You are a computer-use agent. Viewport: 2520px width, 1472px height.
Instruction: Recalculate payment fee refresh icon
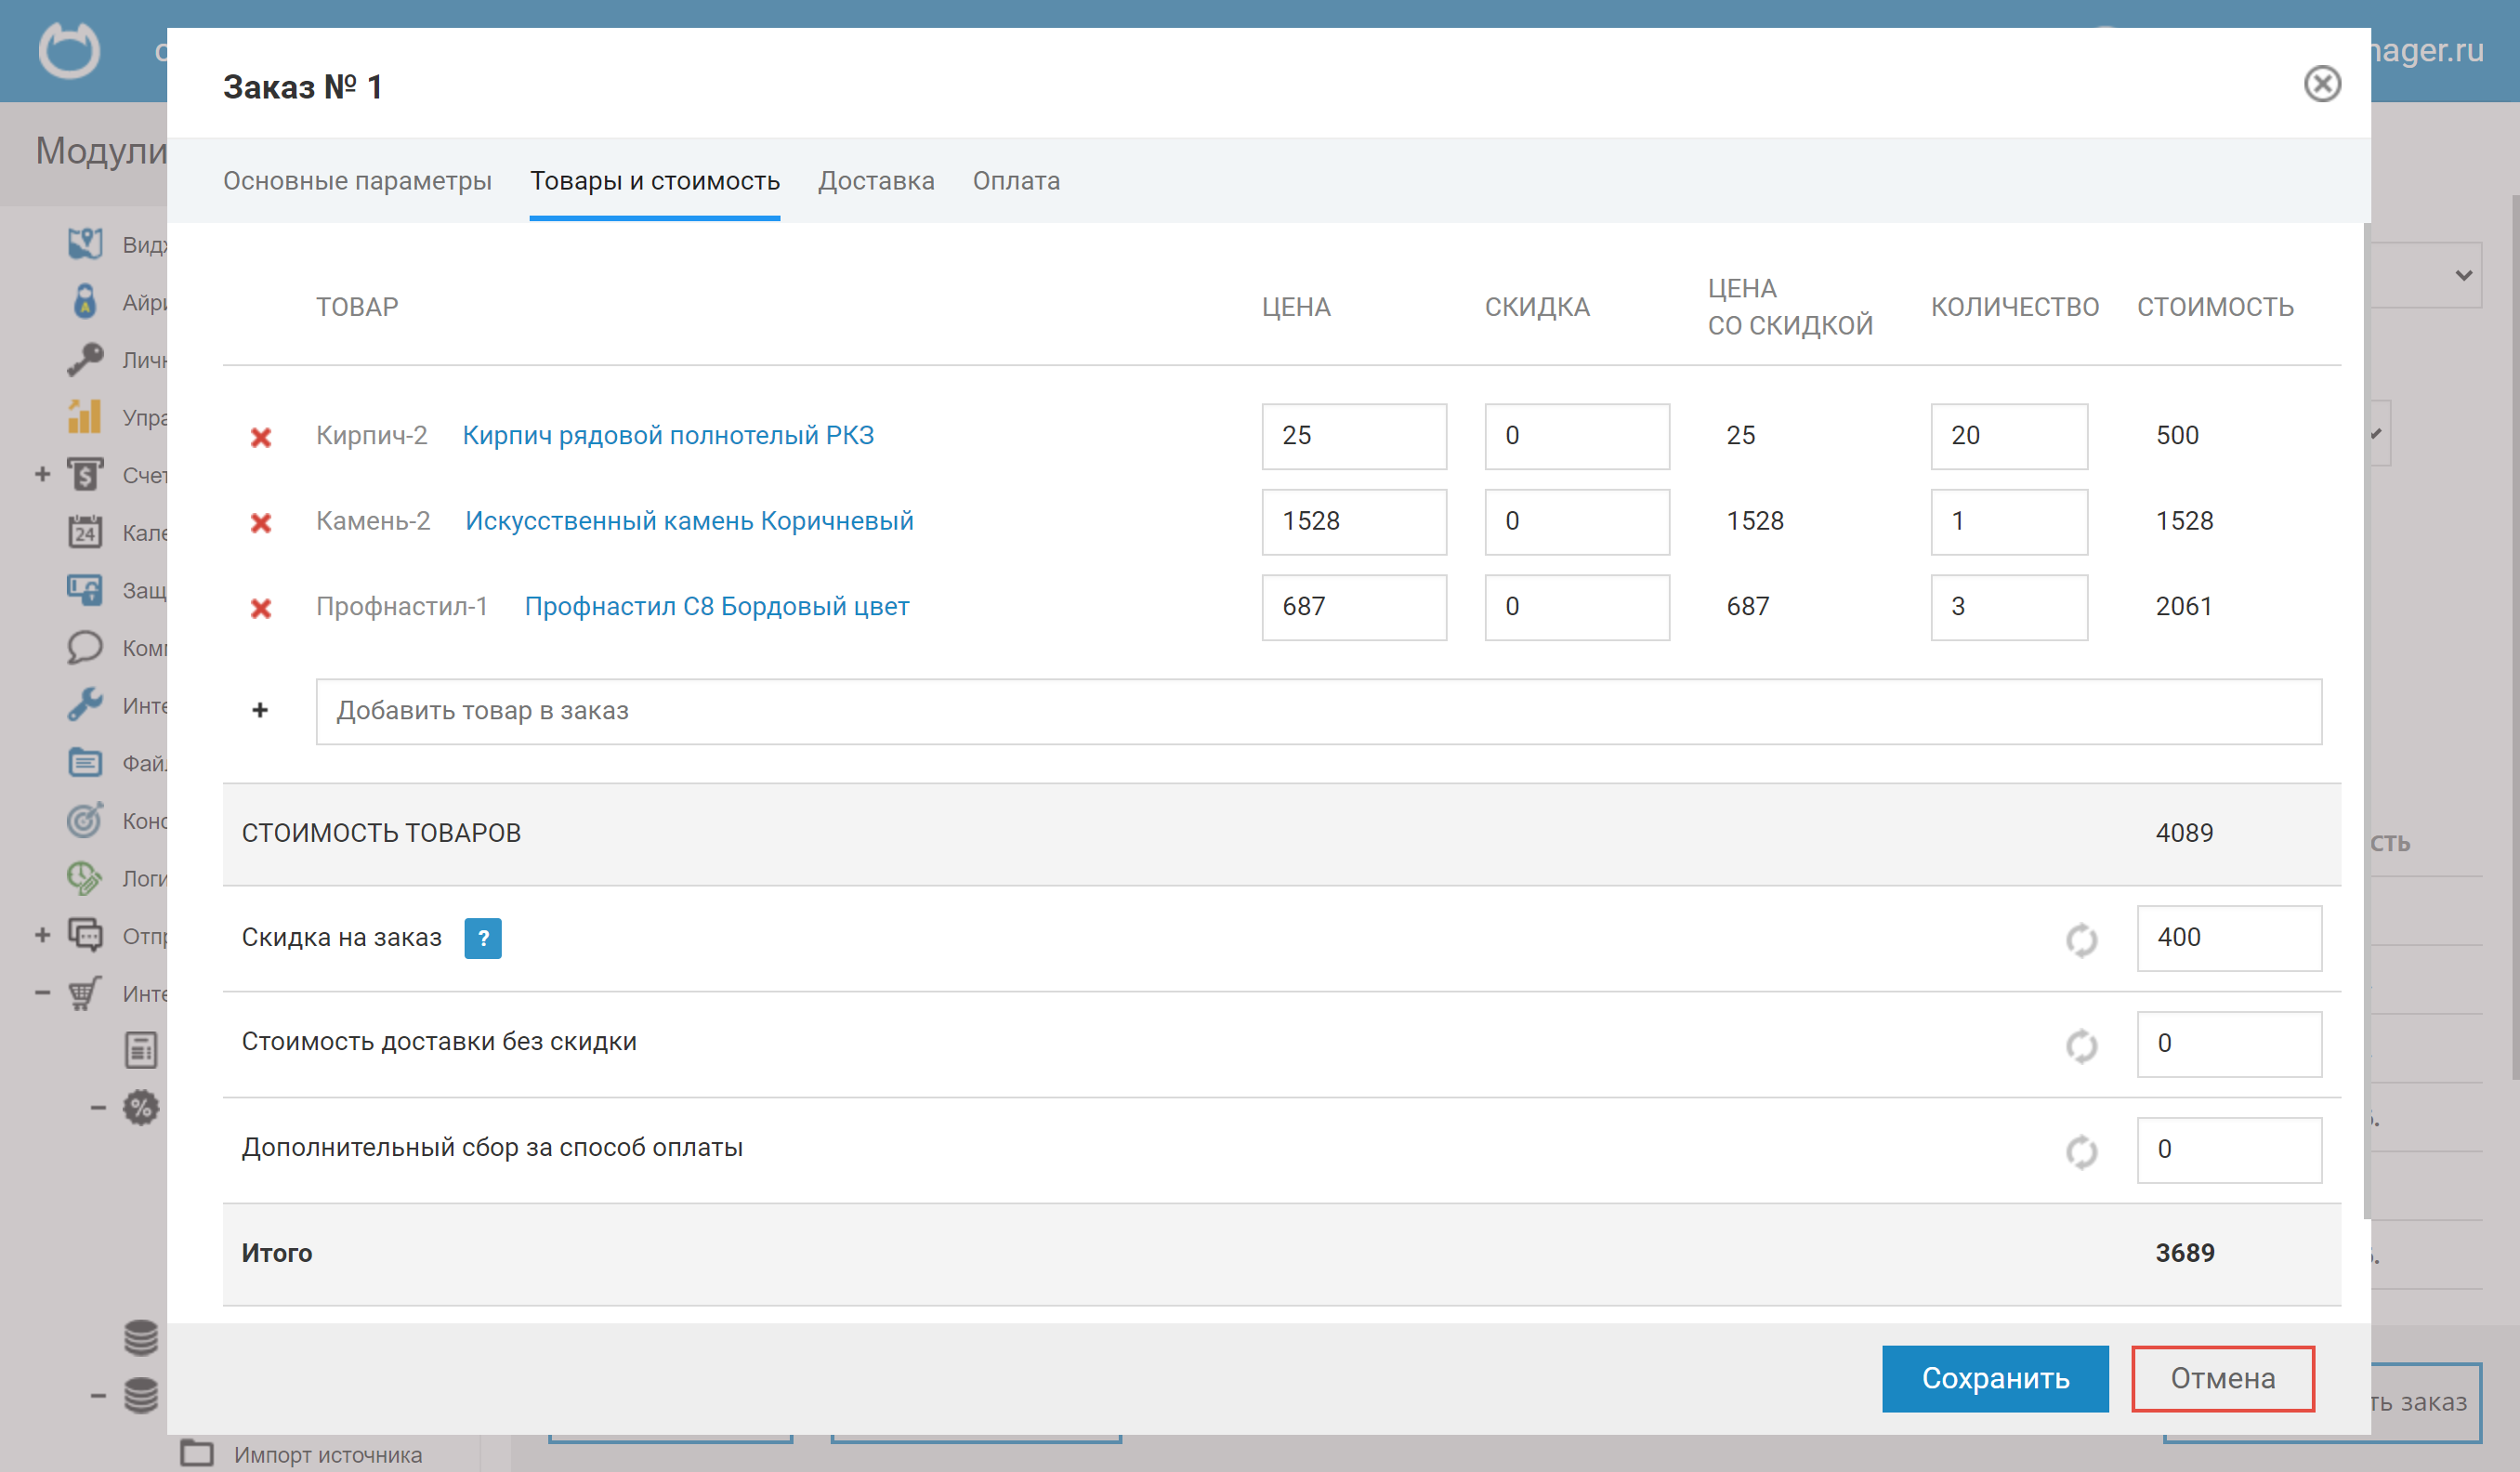[2082, 1152]
